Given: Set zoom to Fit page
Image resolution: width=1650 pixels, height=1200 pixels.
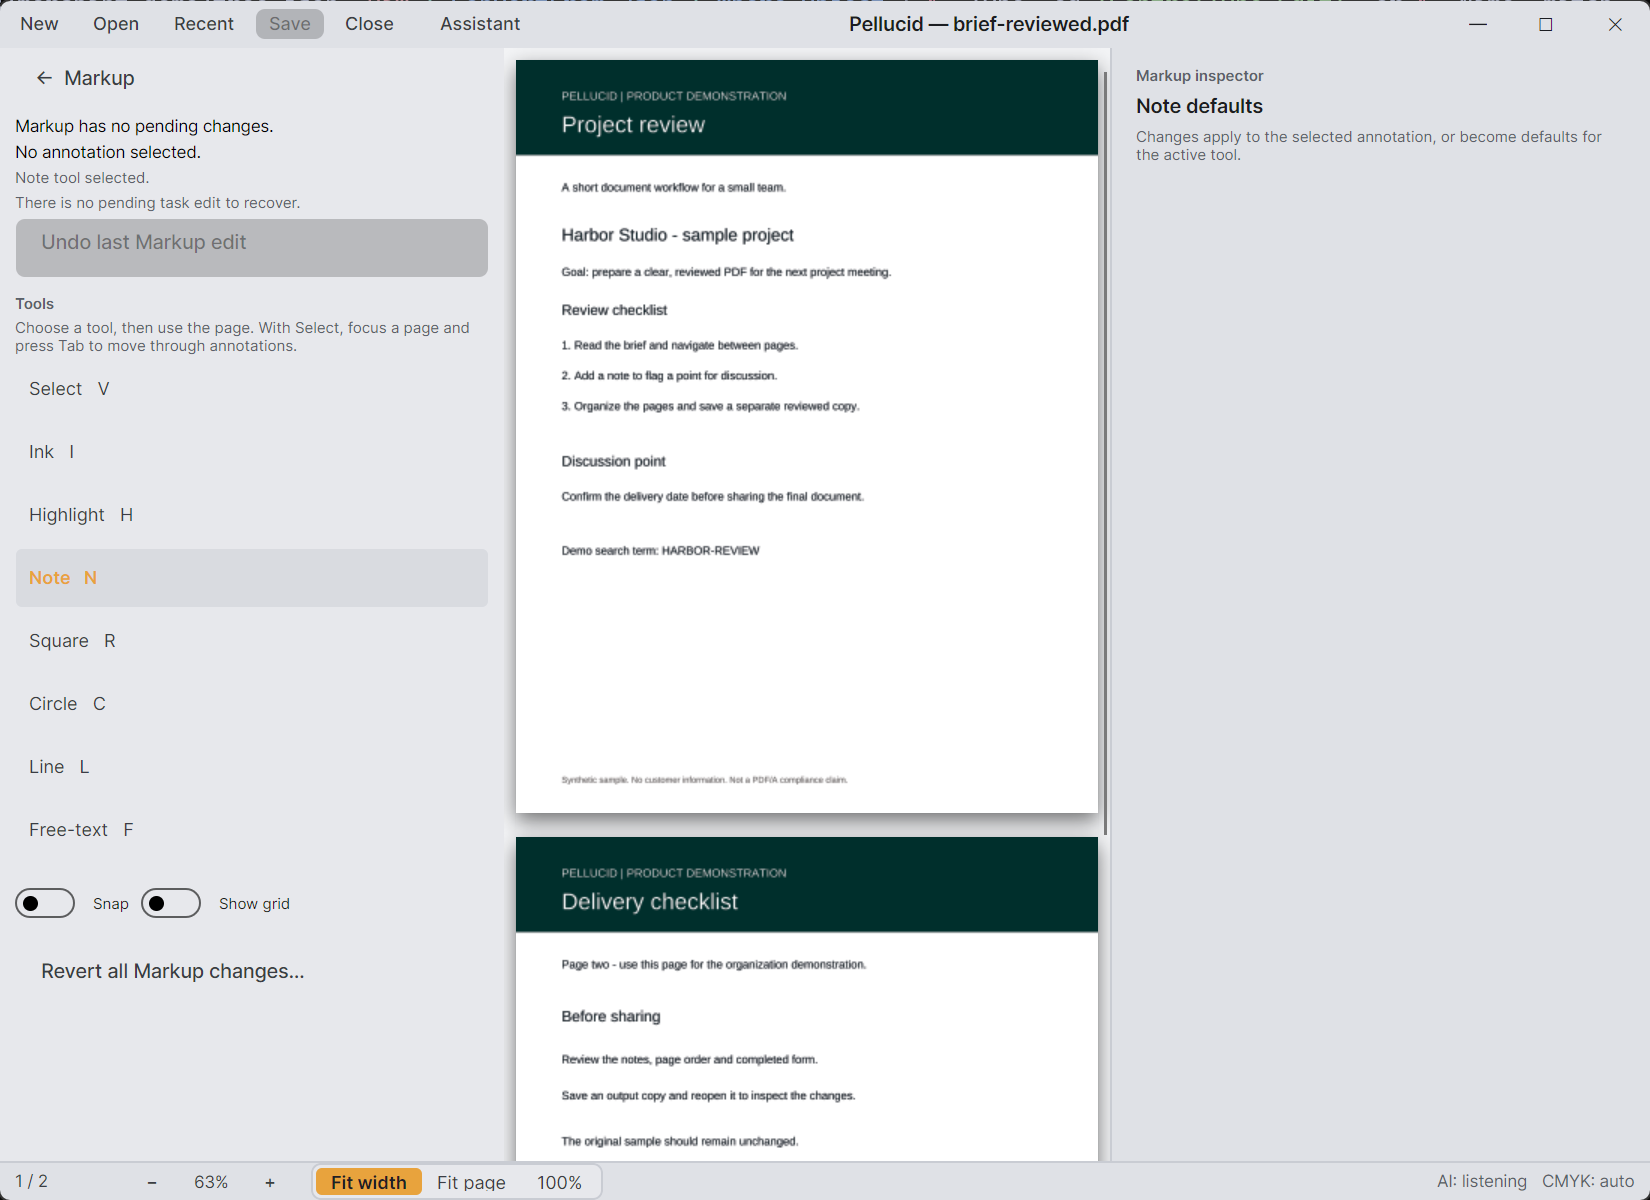Looking at the screenshot, I should pyautogui.click(x=471, y=1182).
